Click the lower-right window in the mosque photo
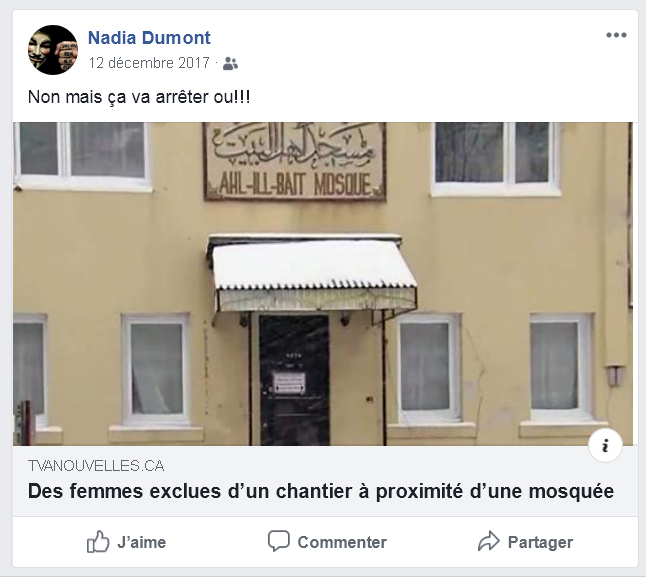Screen dimensions: 646x577 [561, 368]
